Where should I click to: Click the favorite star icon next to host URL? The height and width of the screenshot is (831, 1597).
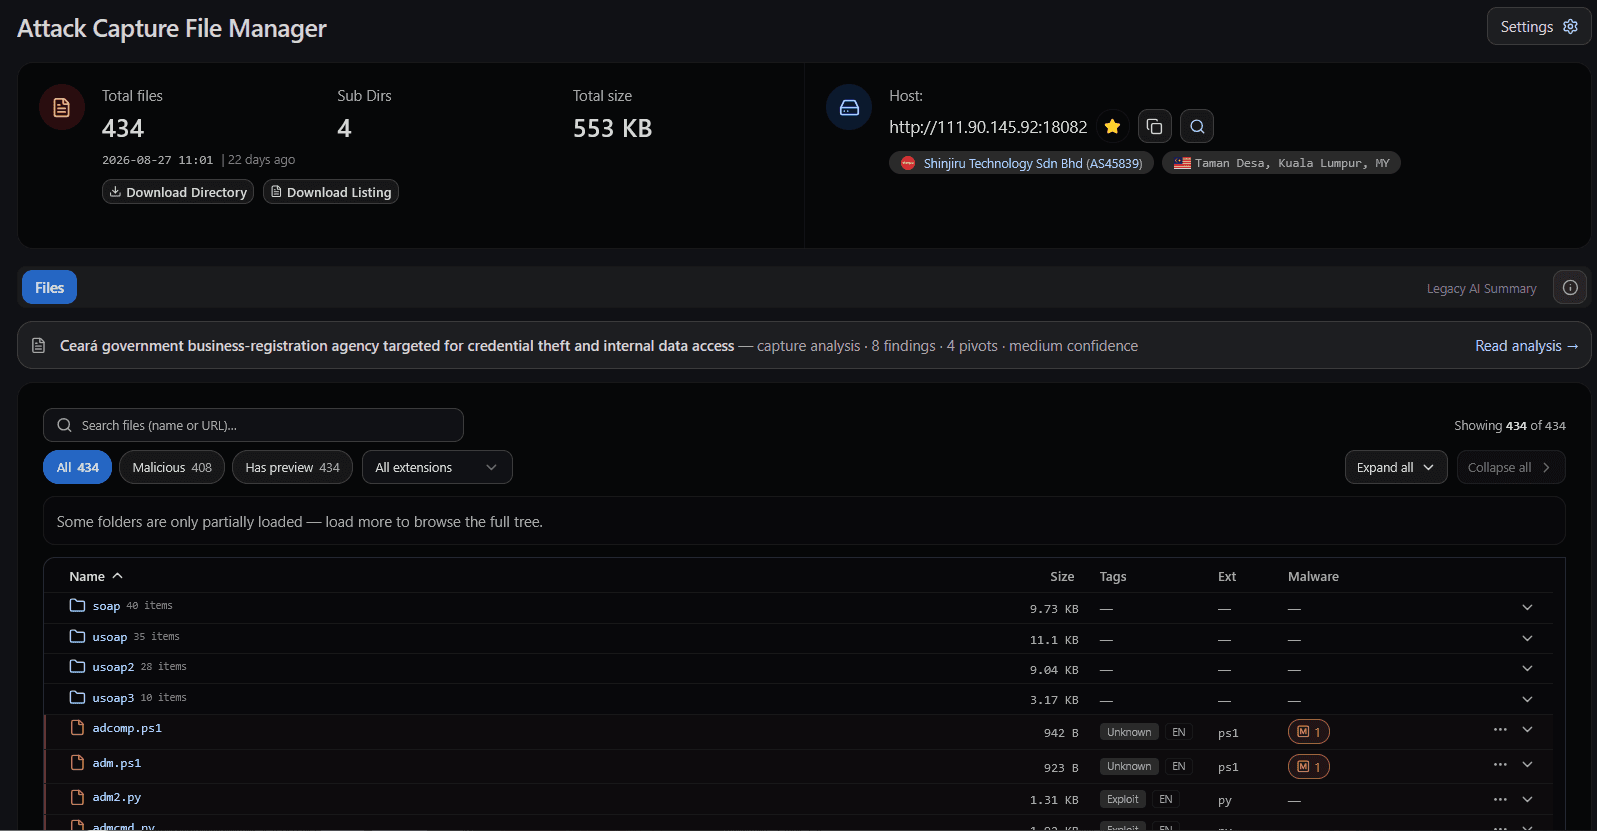[x=1112, y=126]
